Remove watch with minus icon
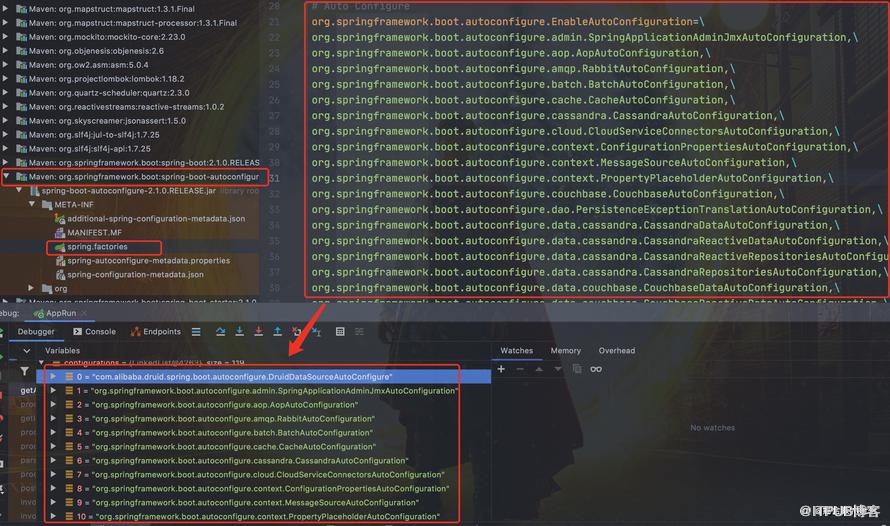Viewport: 890px width, 526px height. (520, 369)
